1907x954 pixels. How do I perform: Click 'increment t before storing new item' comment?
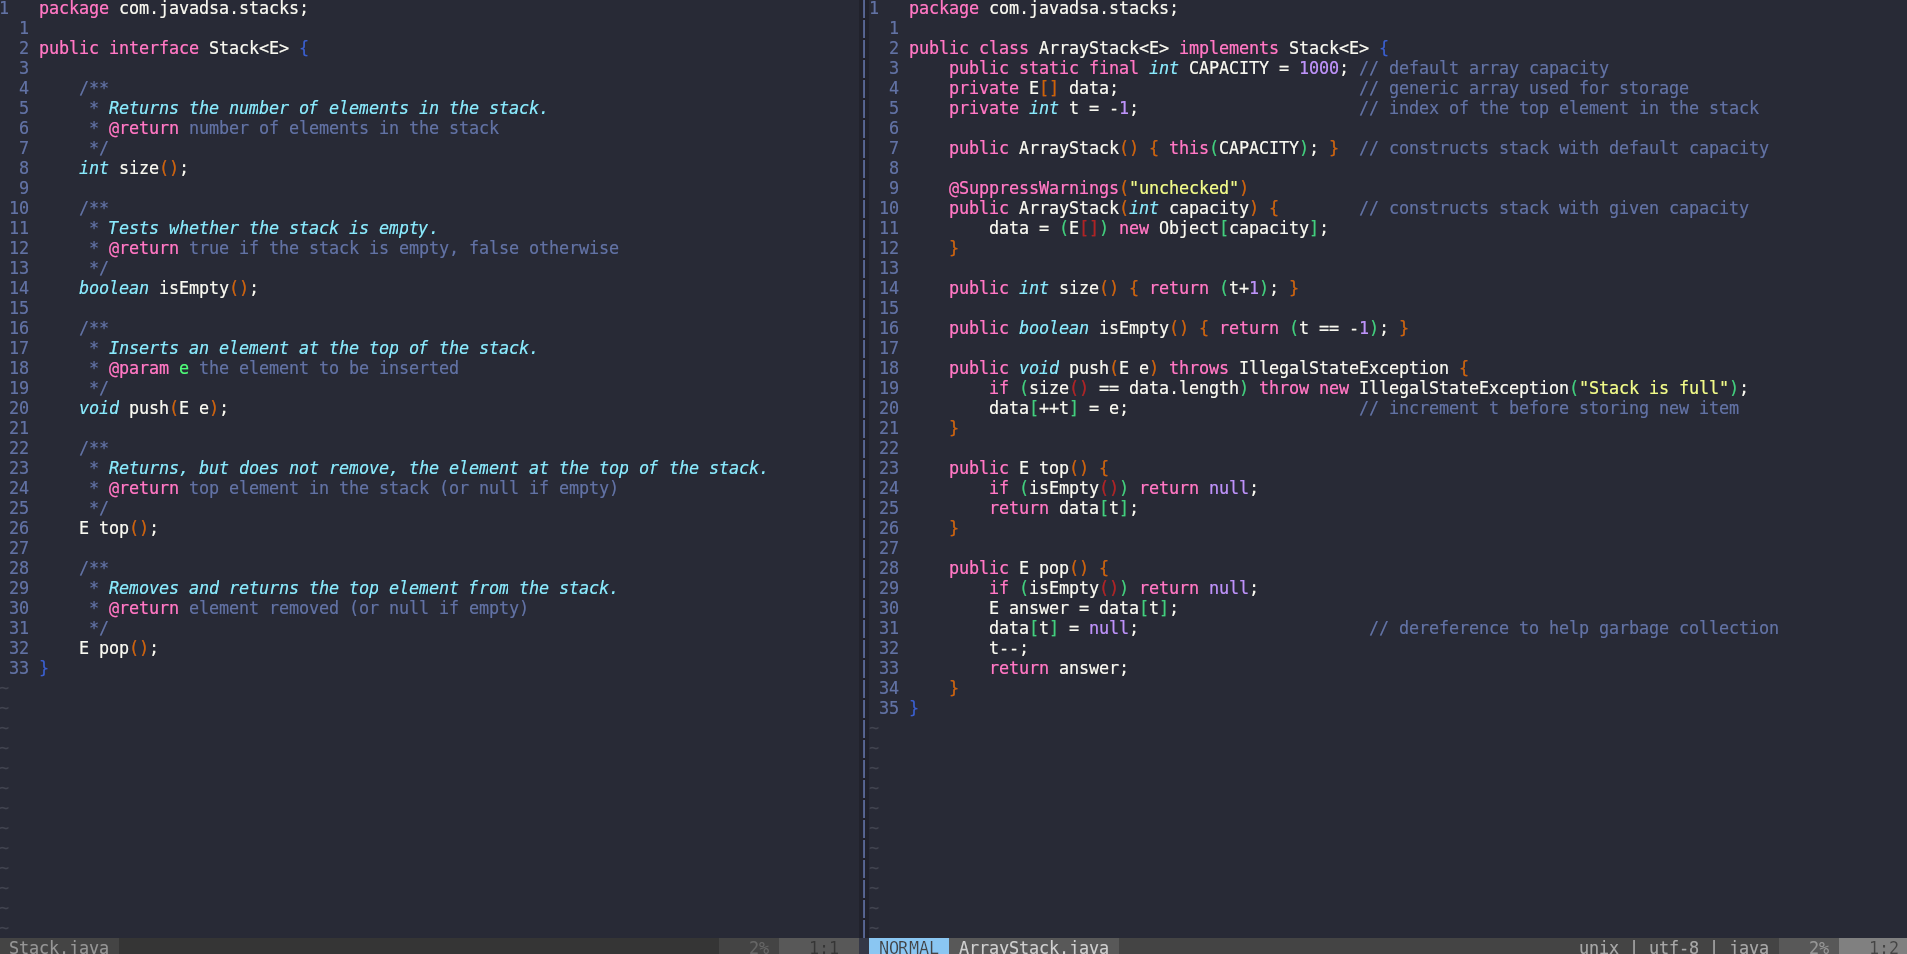1549,408
